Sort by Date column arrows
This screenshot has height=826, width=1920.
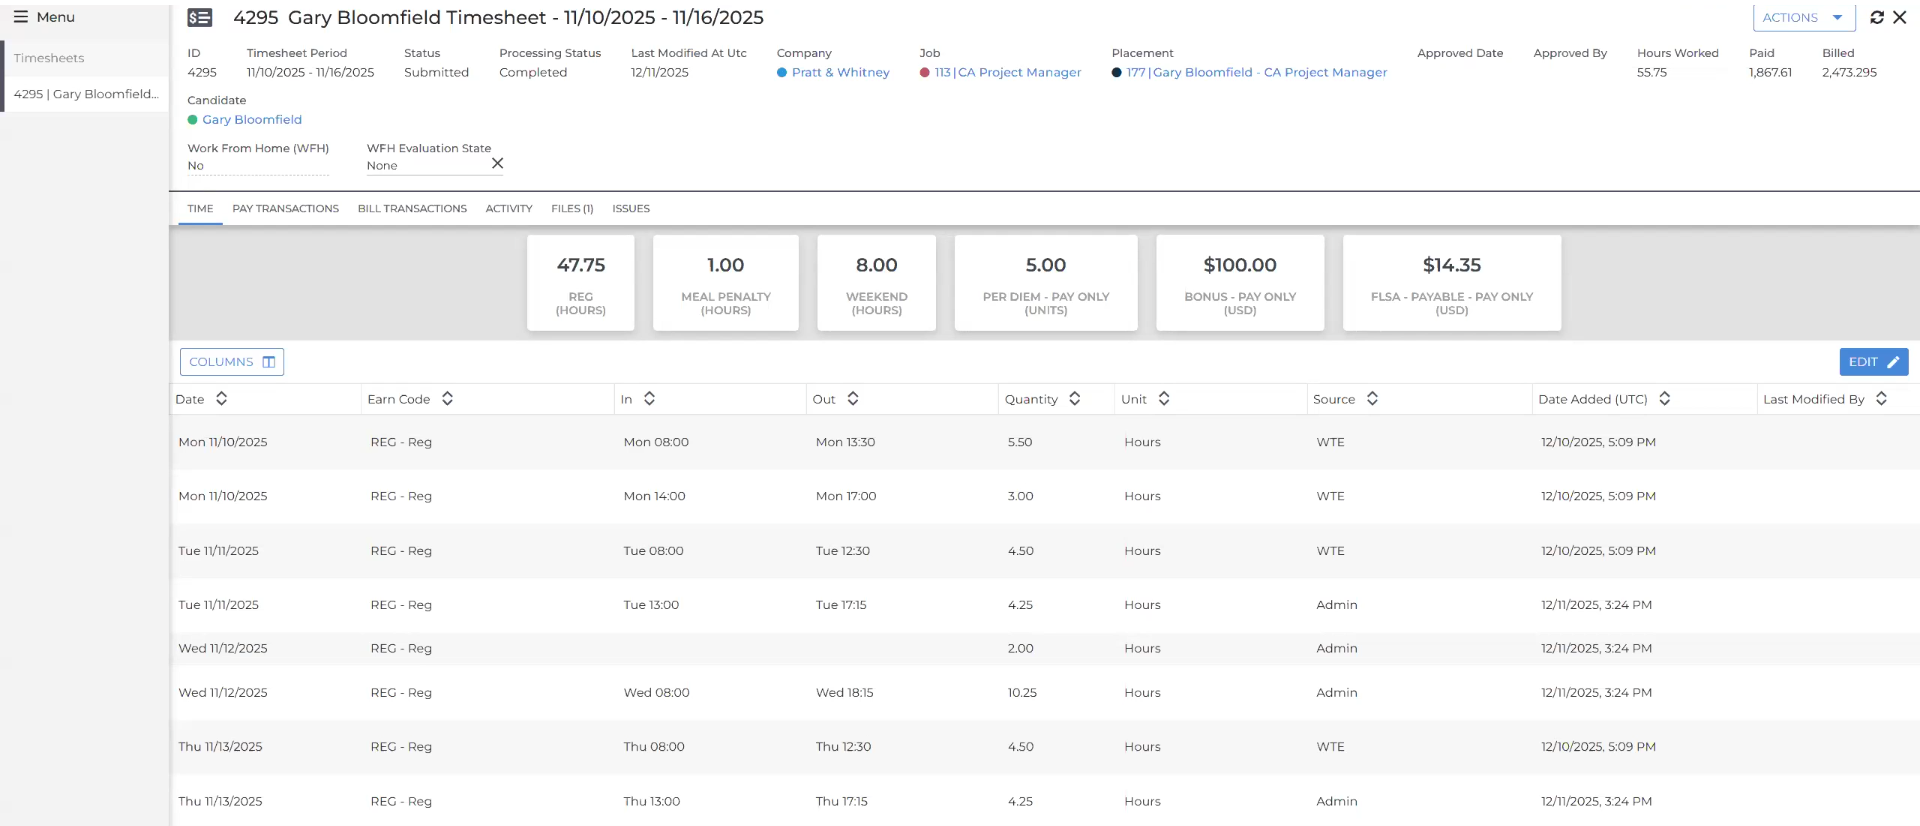[x=221, y=399]
